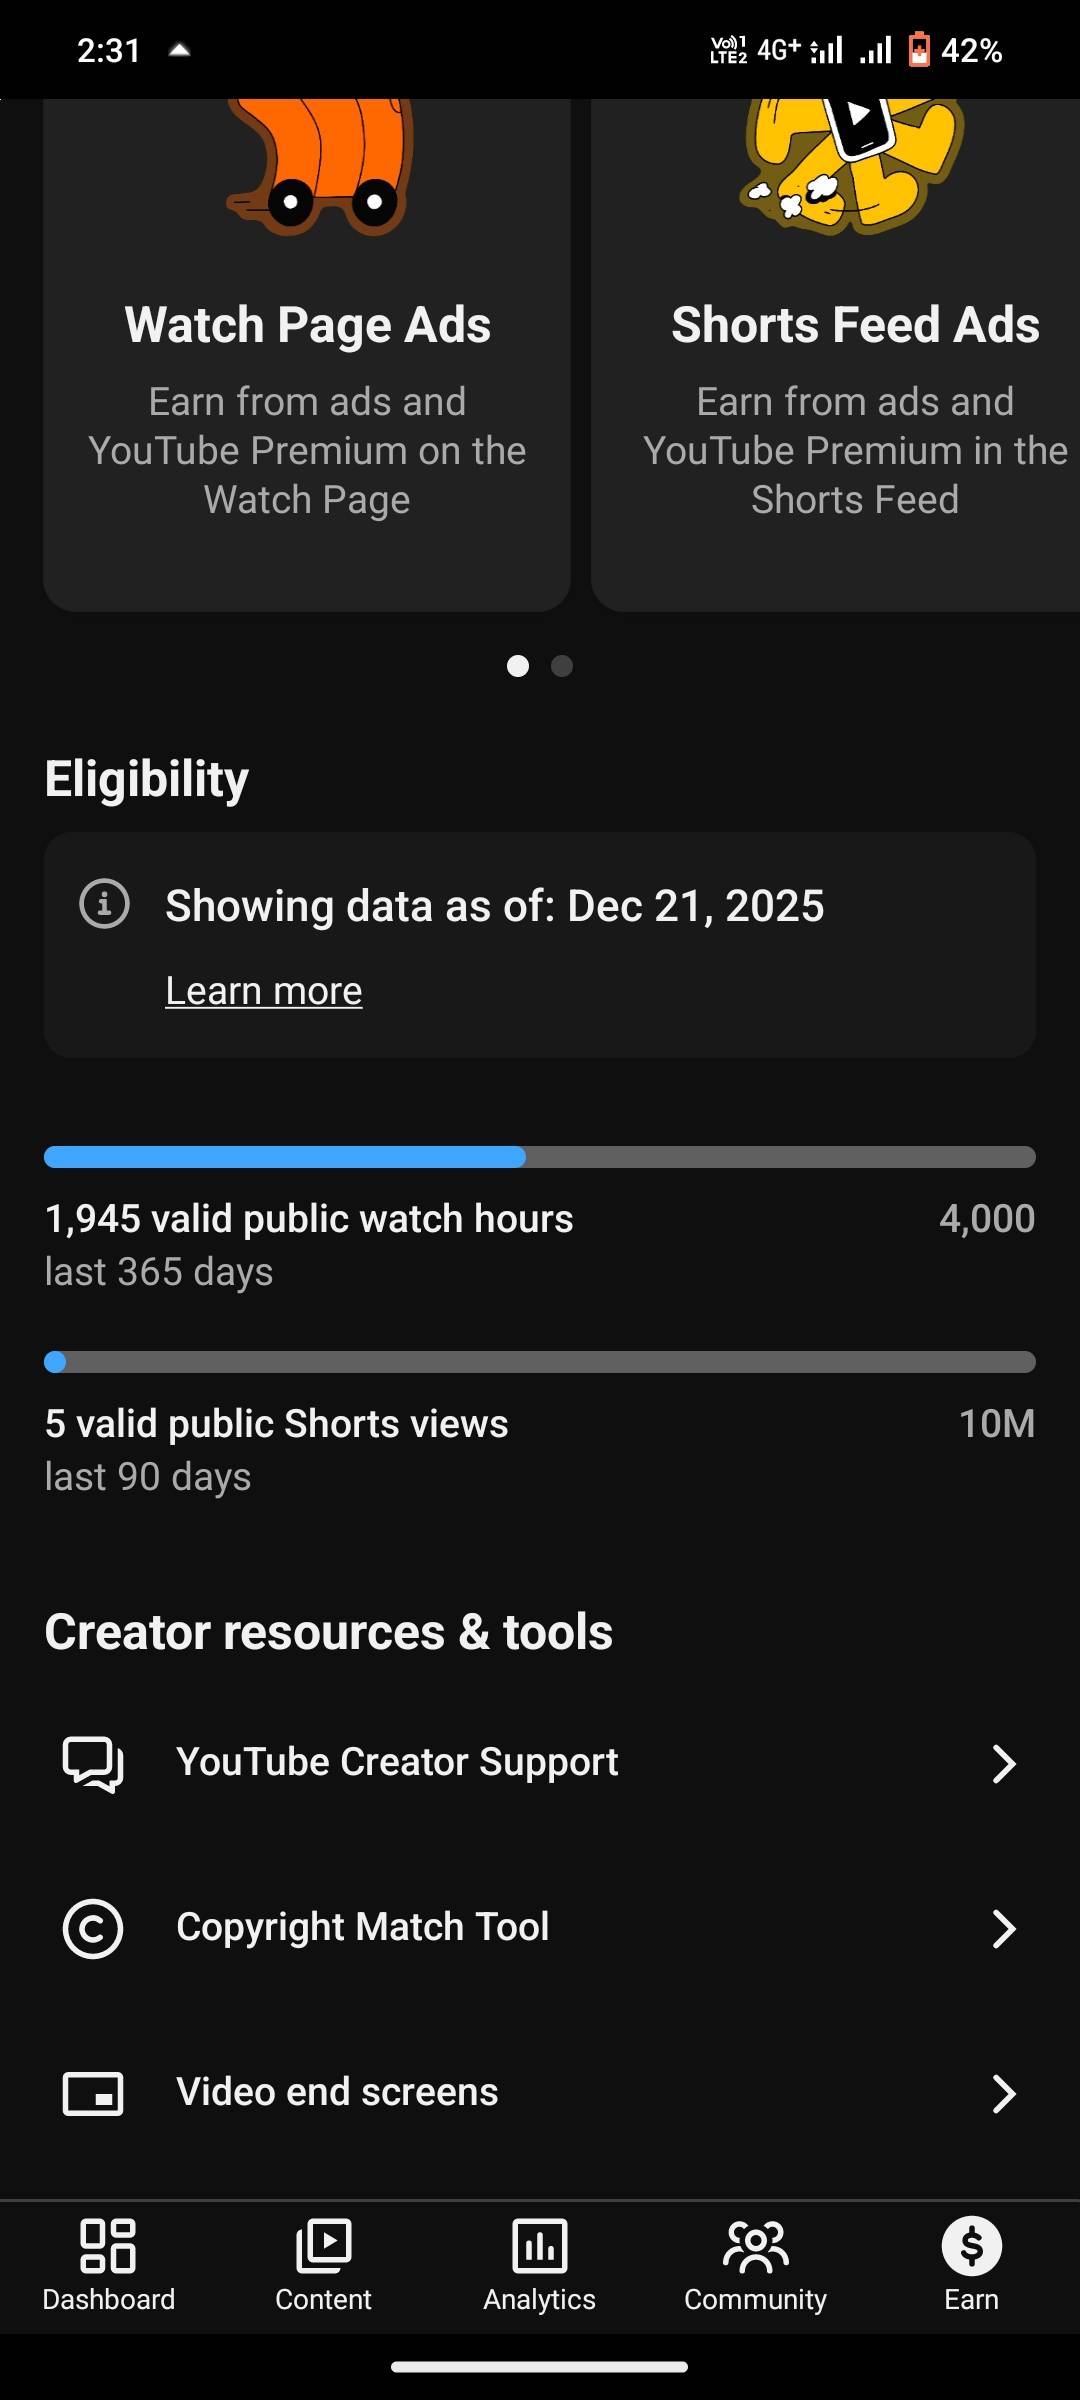Screen dimensions: 1080x2400
Task: Expand Video end screens chevron
Action: 1003,2093
